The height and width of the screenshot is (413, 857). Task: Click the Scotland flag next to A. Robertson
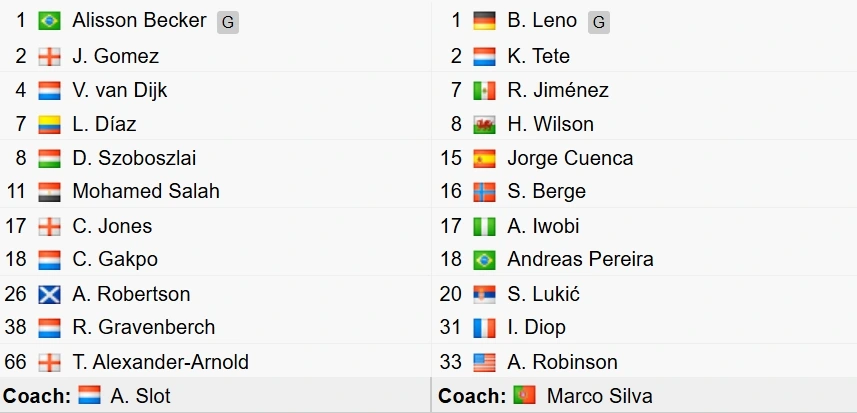49,294
